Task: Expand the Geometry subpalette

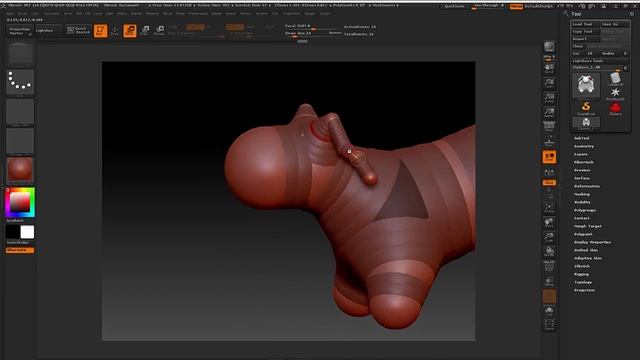Action: pos(584,146)
